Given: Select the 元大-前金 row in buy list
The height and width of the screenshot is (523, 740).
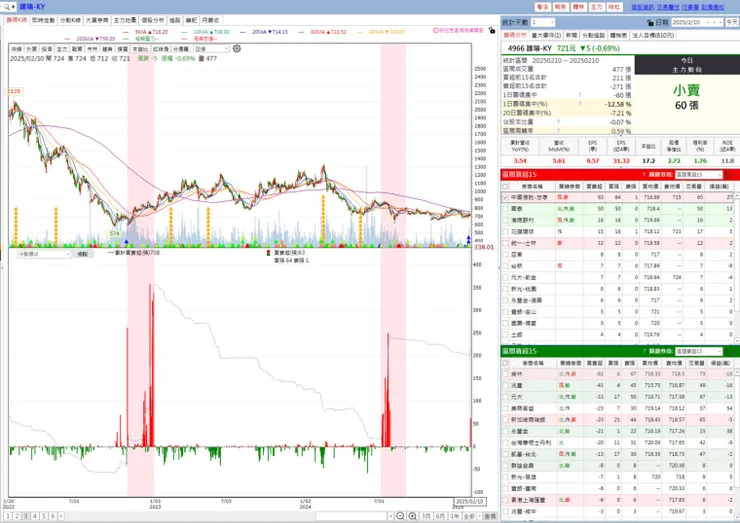Looking at the screenshot, I should pos(619,278).
